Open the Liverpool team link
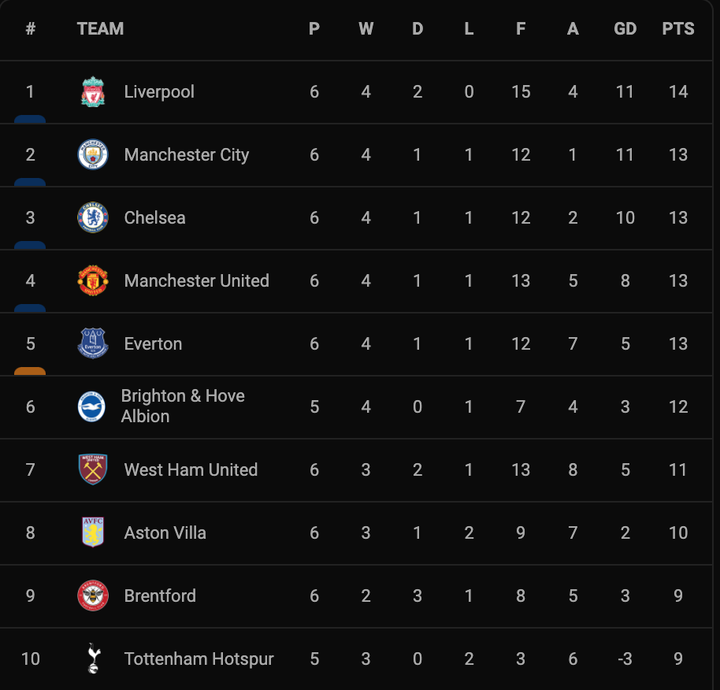Screen dimensions: 720x690 159,92
